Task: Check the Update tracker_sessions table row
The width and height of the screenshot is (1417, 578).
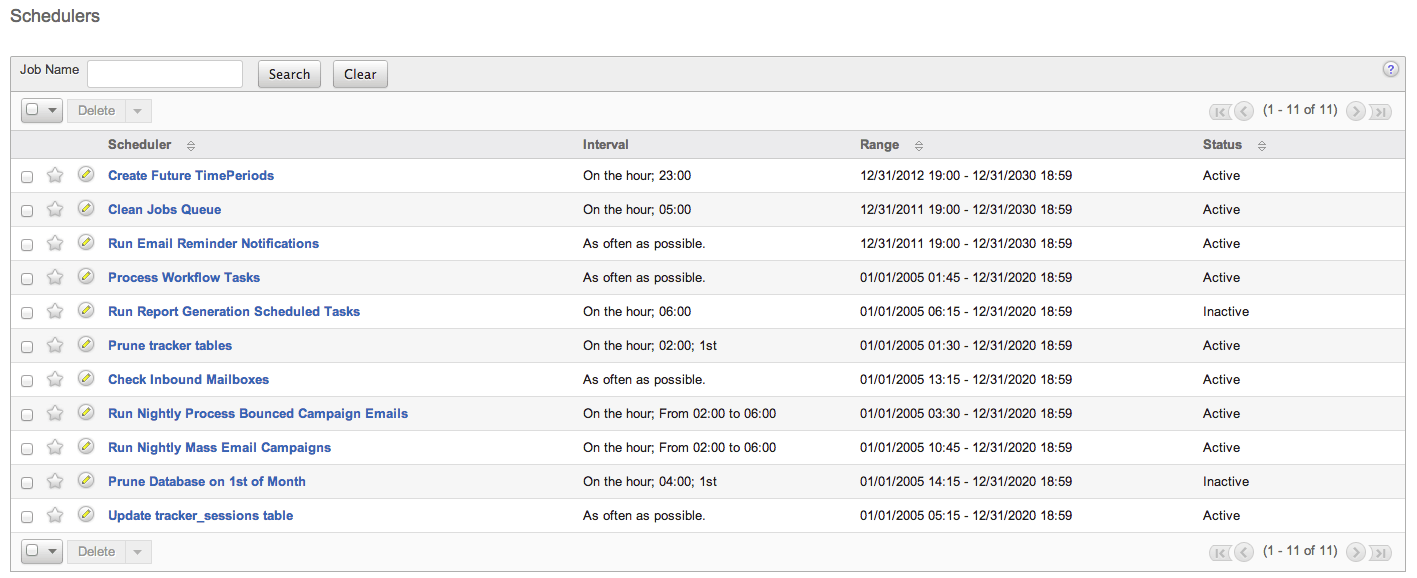Action: pyautogui.click(x=27, y=515)
